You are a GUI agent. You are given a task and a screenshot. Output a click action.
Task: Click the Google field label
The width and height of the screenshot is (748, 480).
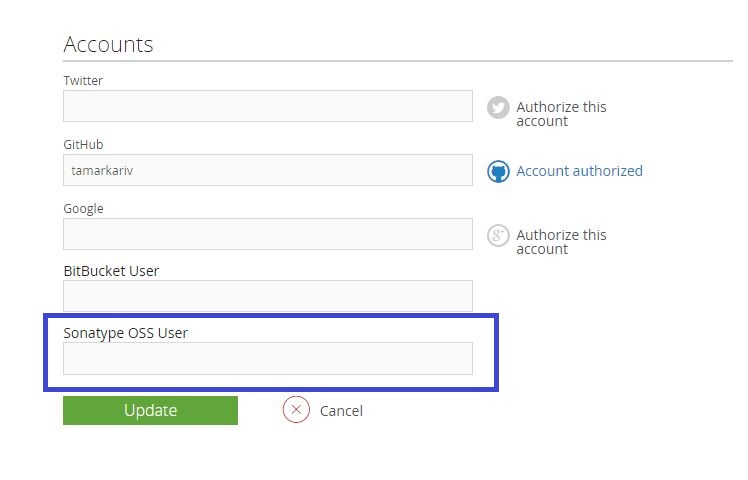[83, 208]
